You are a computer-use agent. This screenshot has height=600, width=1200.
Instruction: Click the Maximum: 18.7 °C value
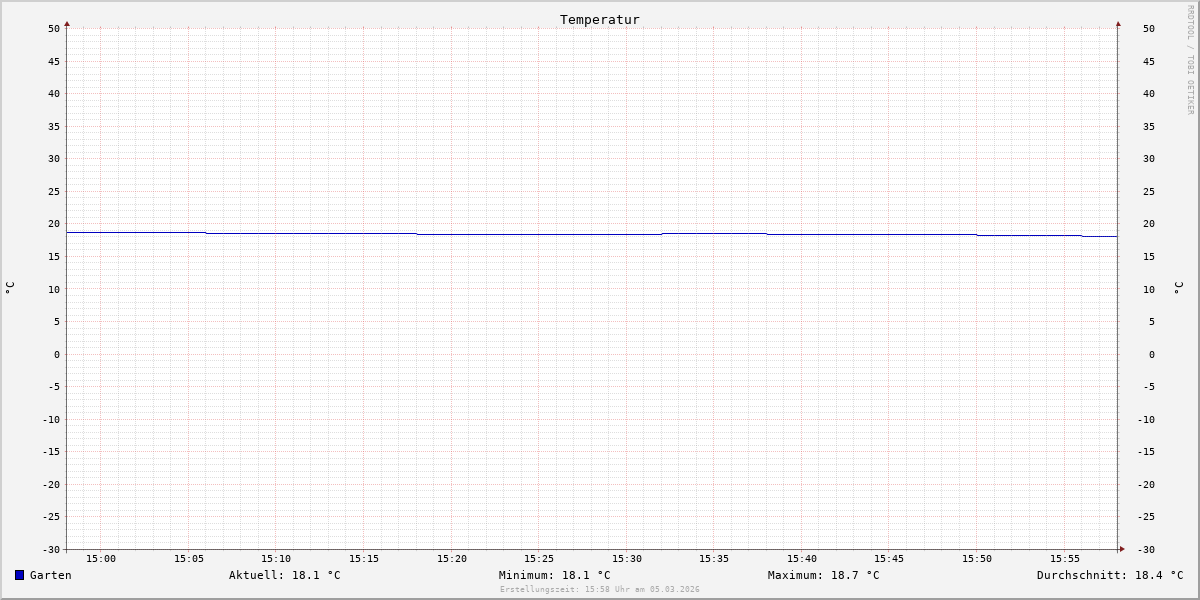tap(824, 575)
